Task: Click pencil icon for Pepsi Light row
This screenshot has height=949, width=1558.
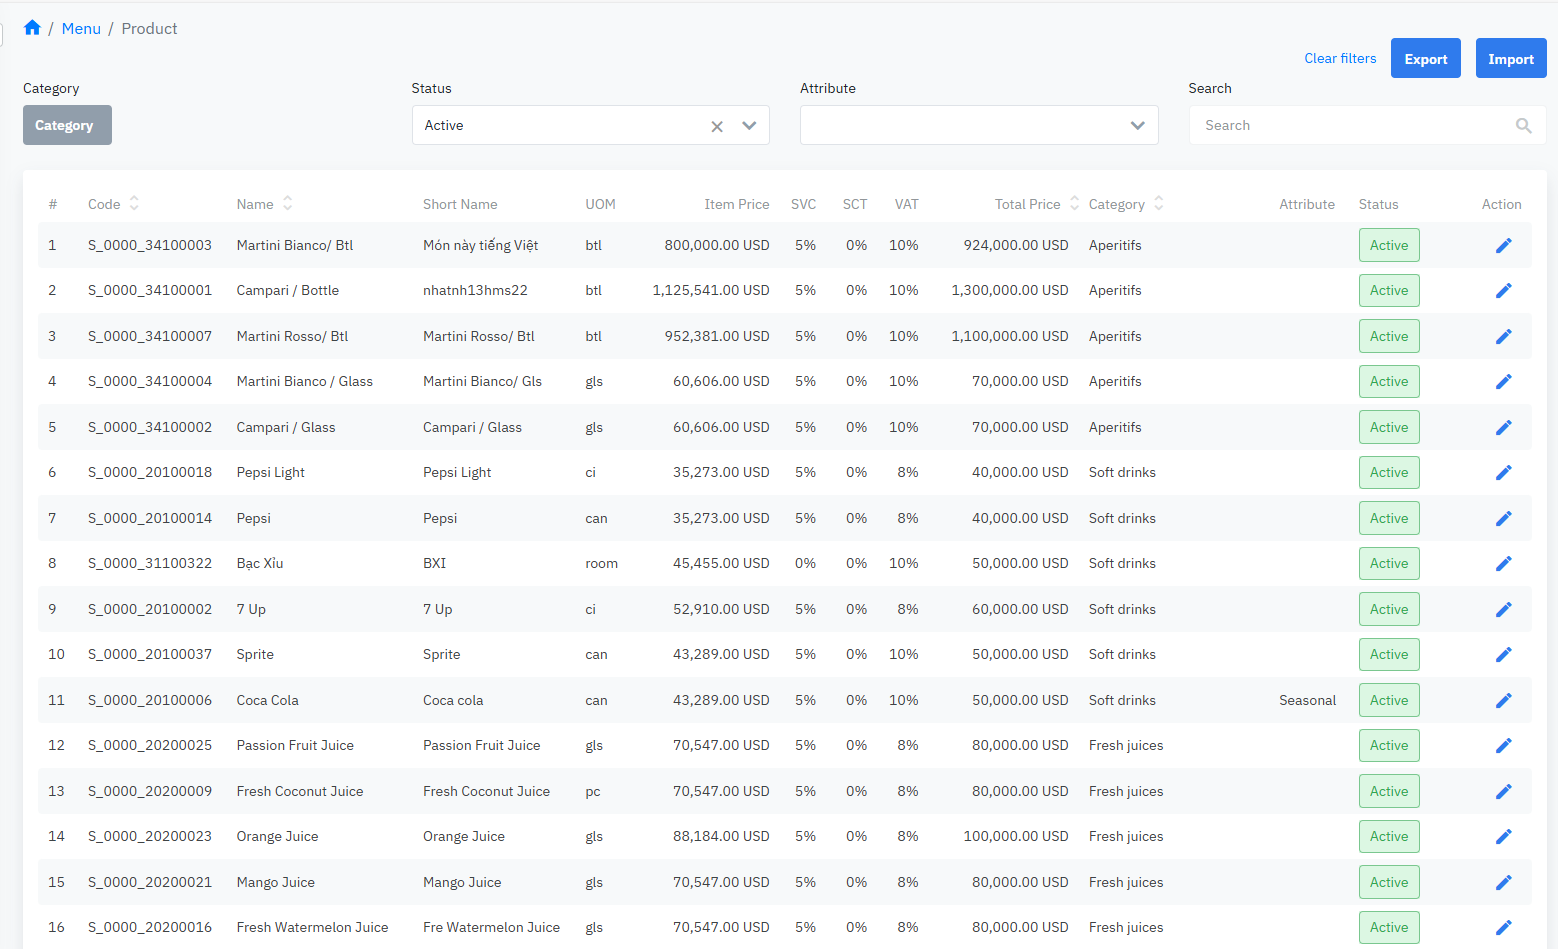Action: pos(1503,473)
